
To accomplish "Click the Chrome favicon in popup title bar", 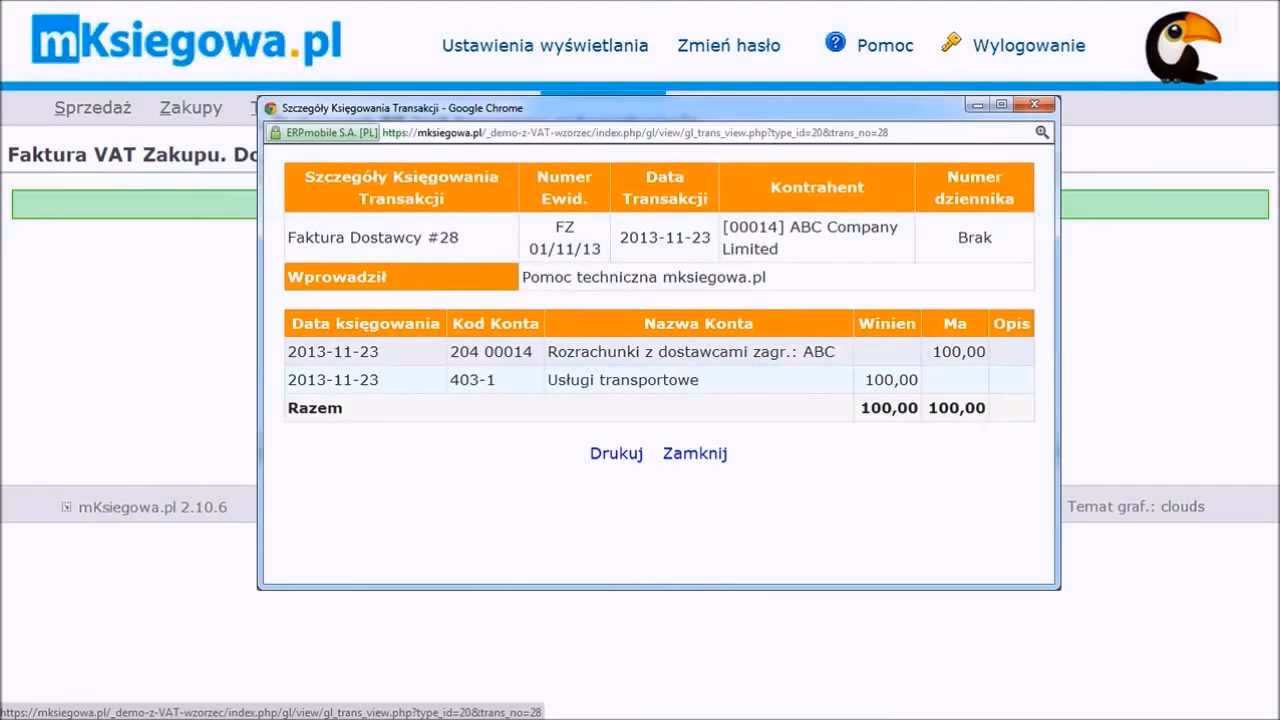I will point(272,108).
